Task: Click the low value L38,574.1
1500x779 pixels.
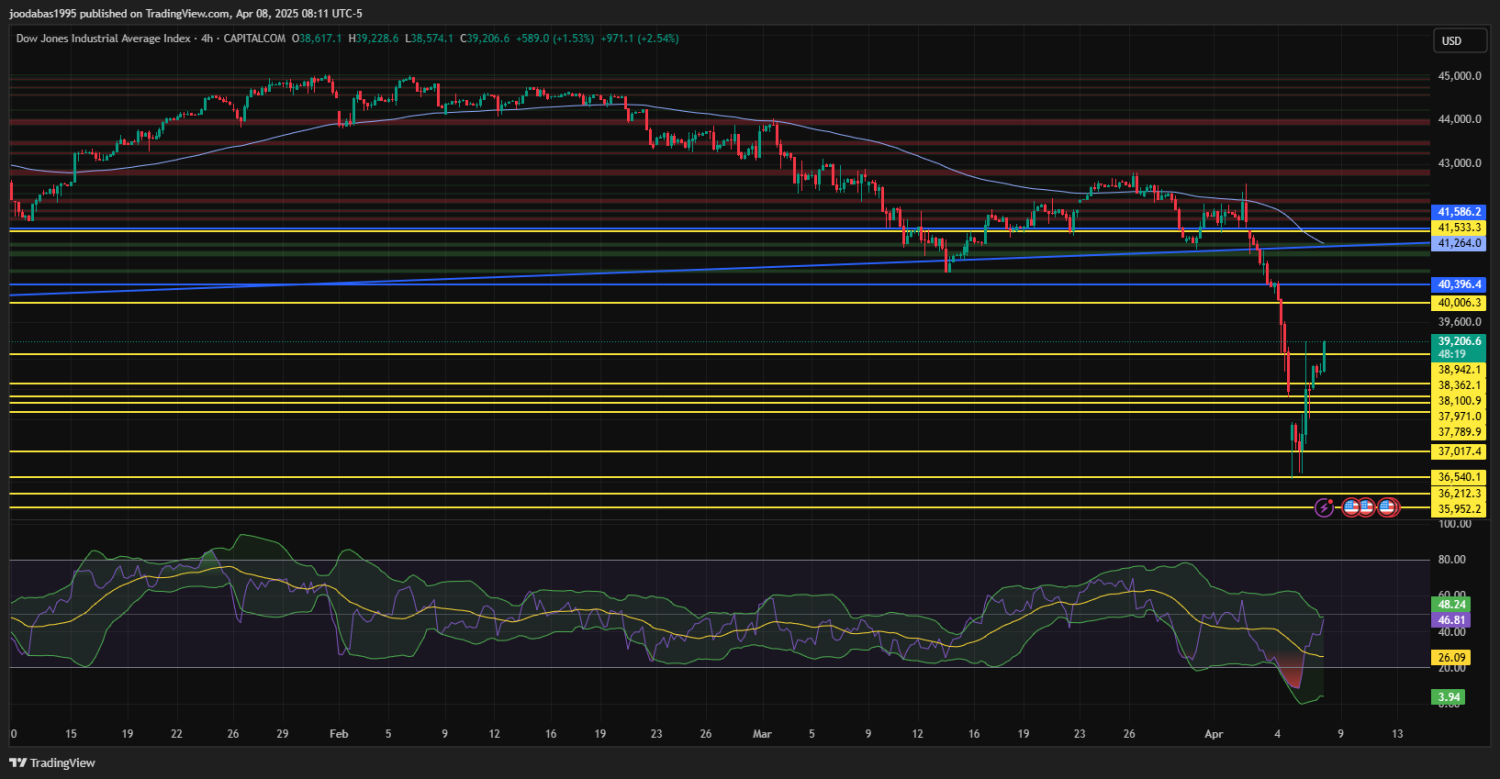Action: pyautogui.click(x=430, y=37)
